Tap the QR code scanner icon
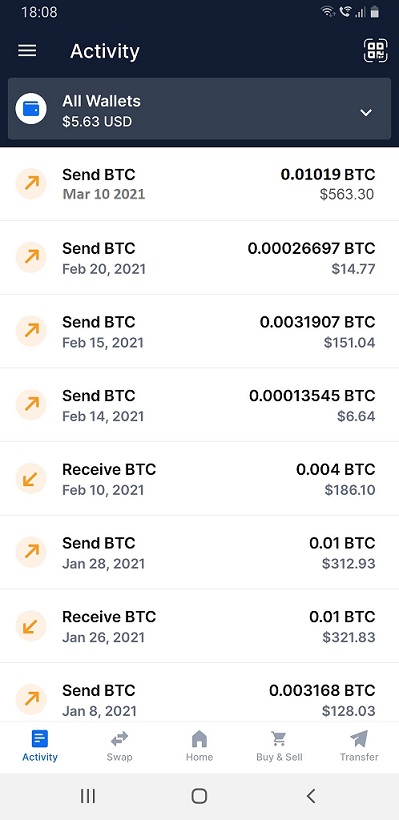The width and height of the screenshot is (399, 820). tap(375, 51)
